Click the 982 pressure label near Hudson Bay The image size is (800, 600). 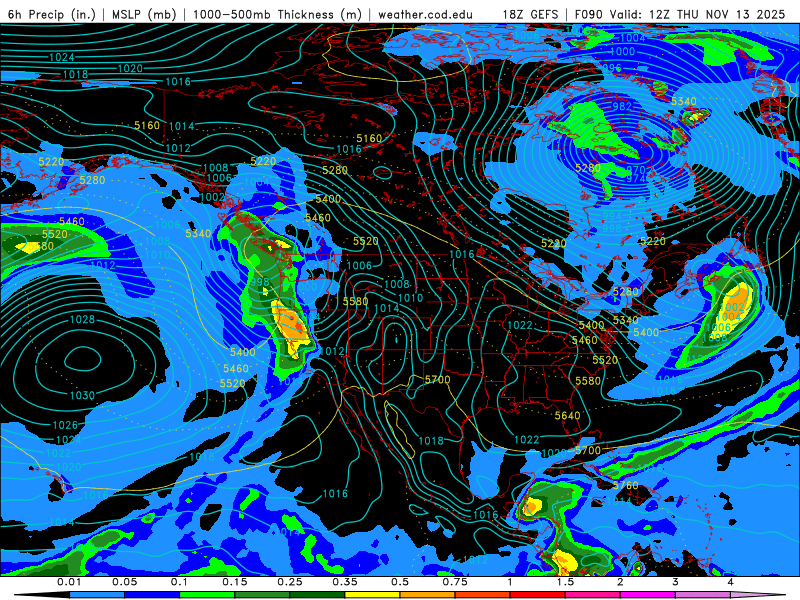pos(622,106)
